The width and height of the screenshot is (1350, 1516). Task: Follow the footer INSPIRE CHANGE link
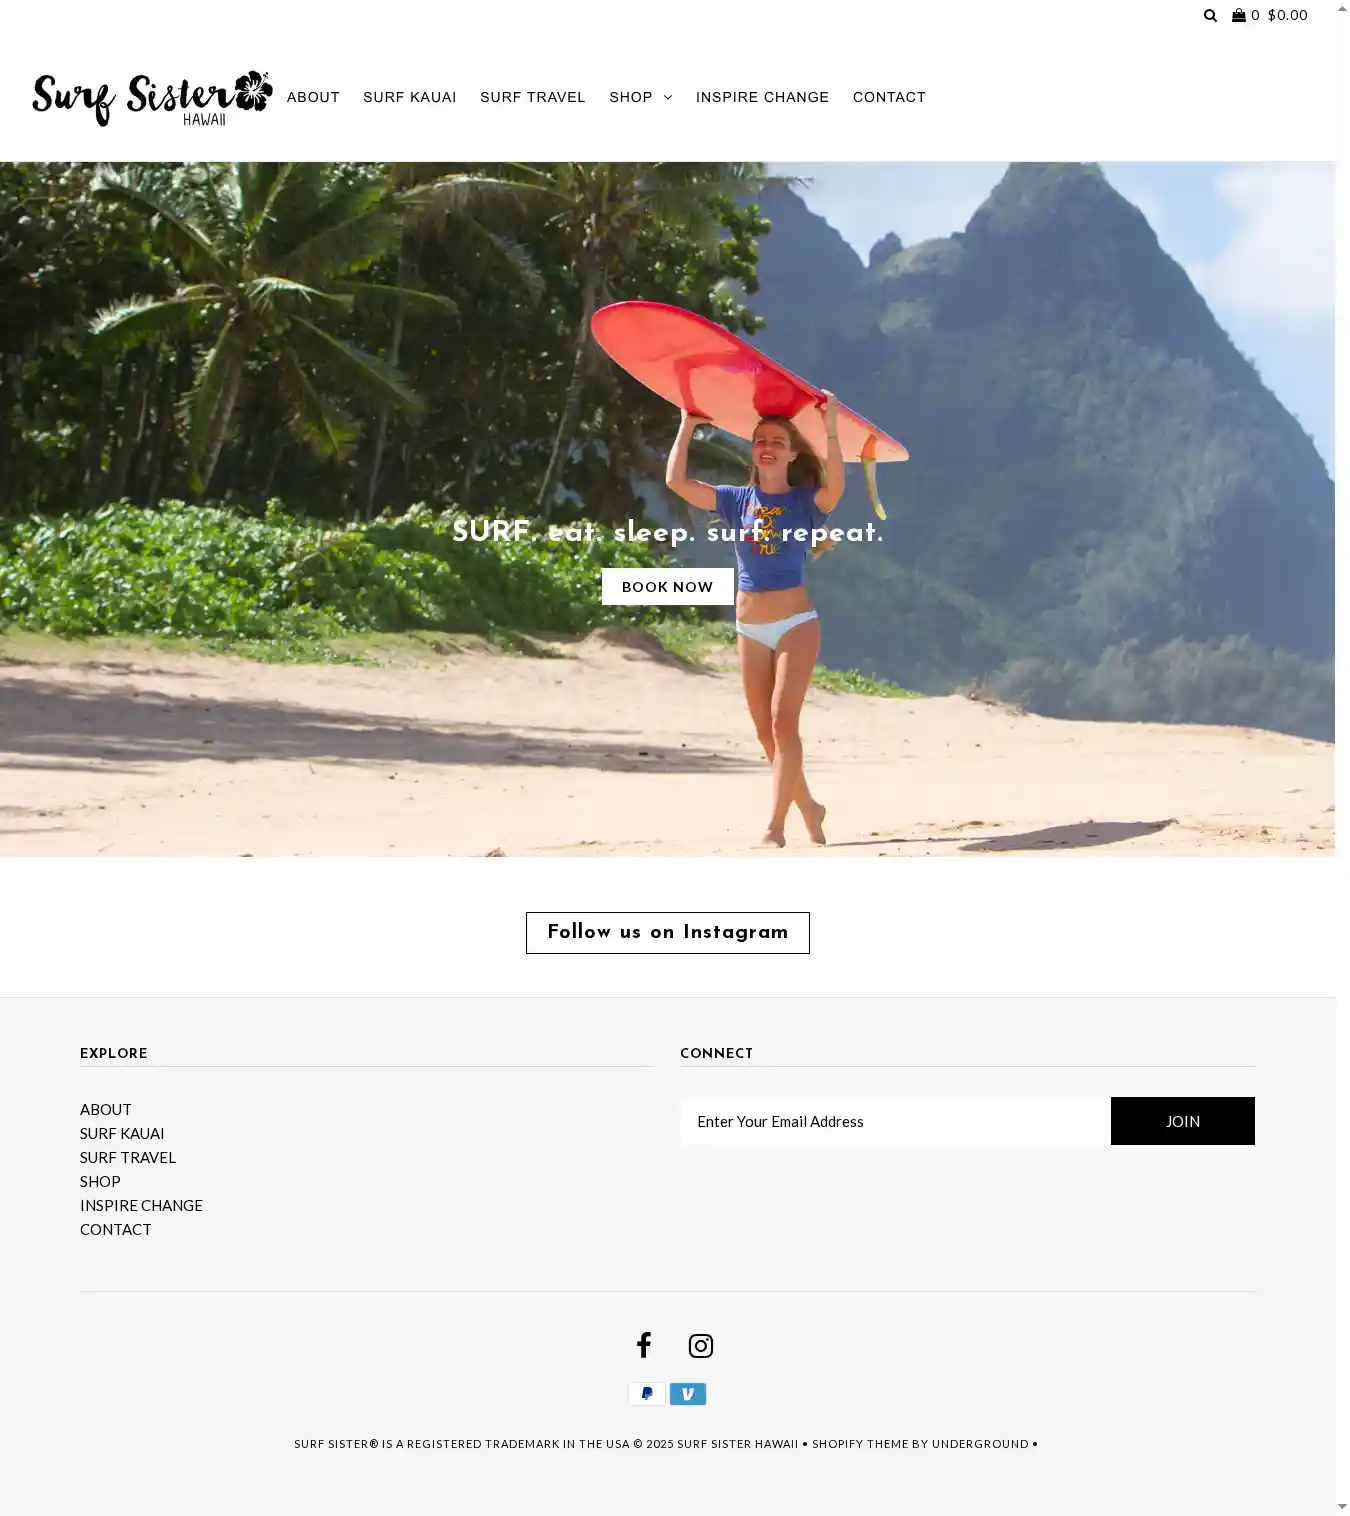(141, 1205)
